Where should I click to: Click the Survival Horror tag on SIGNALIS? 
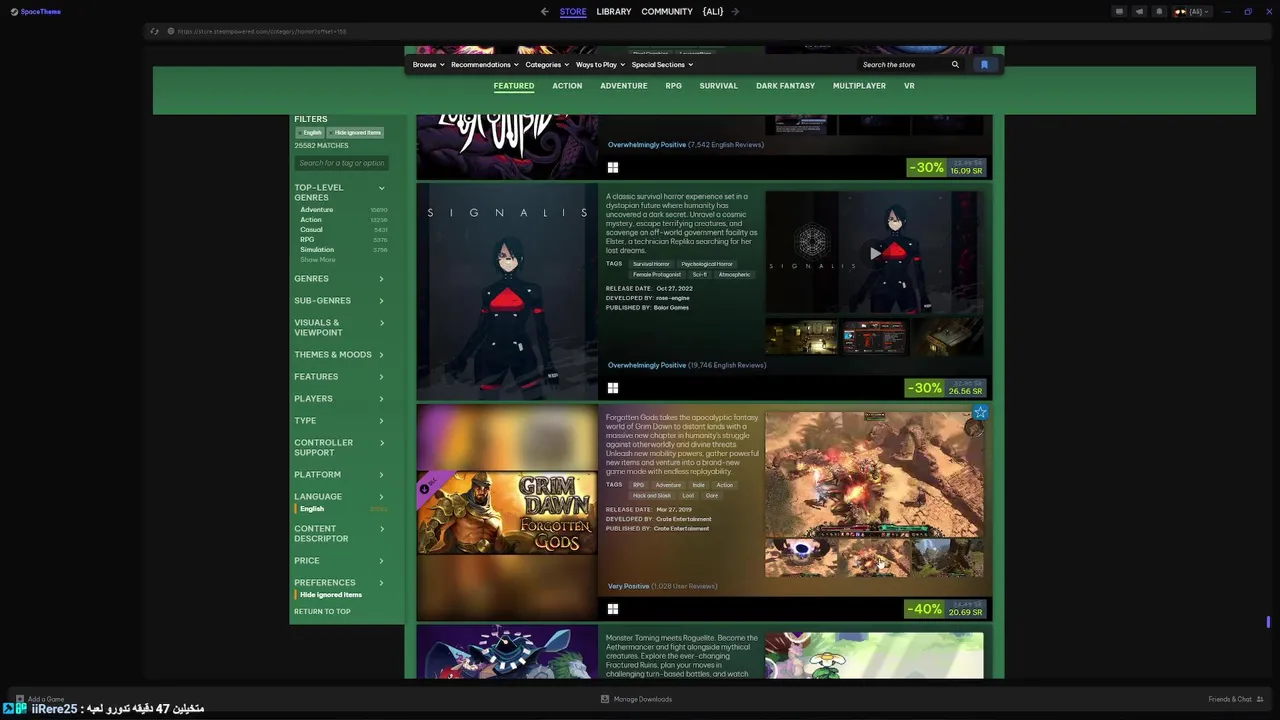(651, 264)
